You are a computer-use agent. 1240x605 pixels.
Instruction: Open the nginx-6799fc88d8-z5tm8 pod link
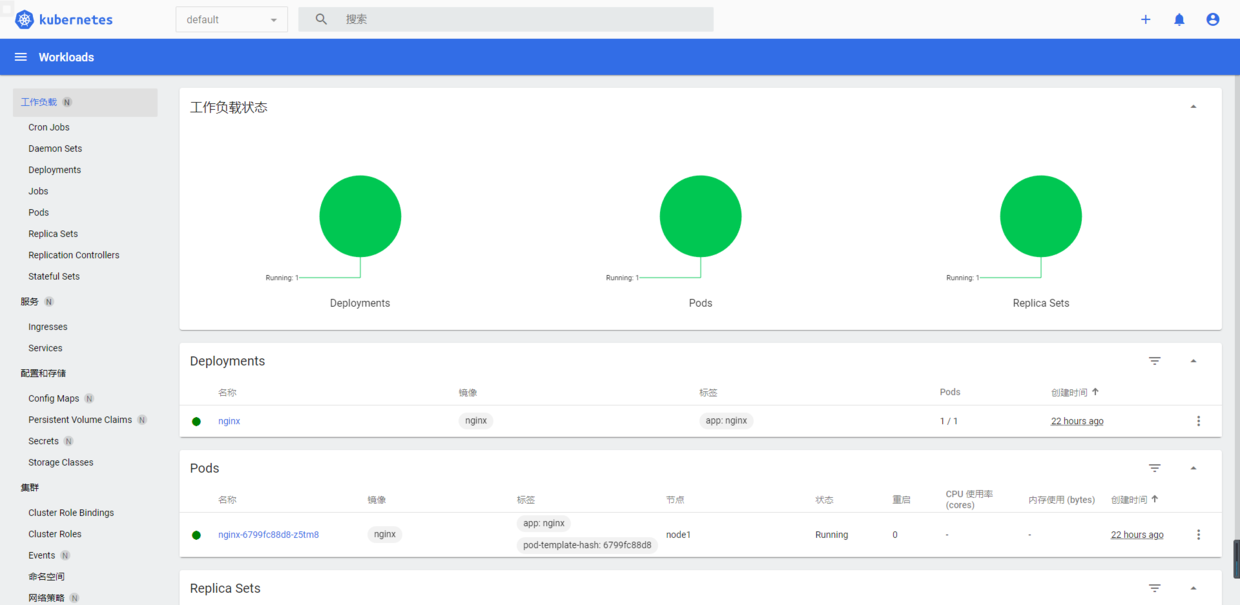pyautogui.click(x=268, y=534)
